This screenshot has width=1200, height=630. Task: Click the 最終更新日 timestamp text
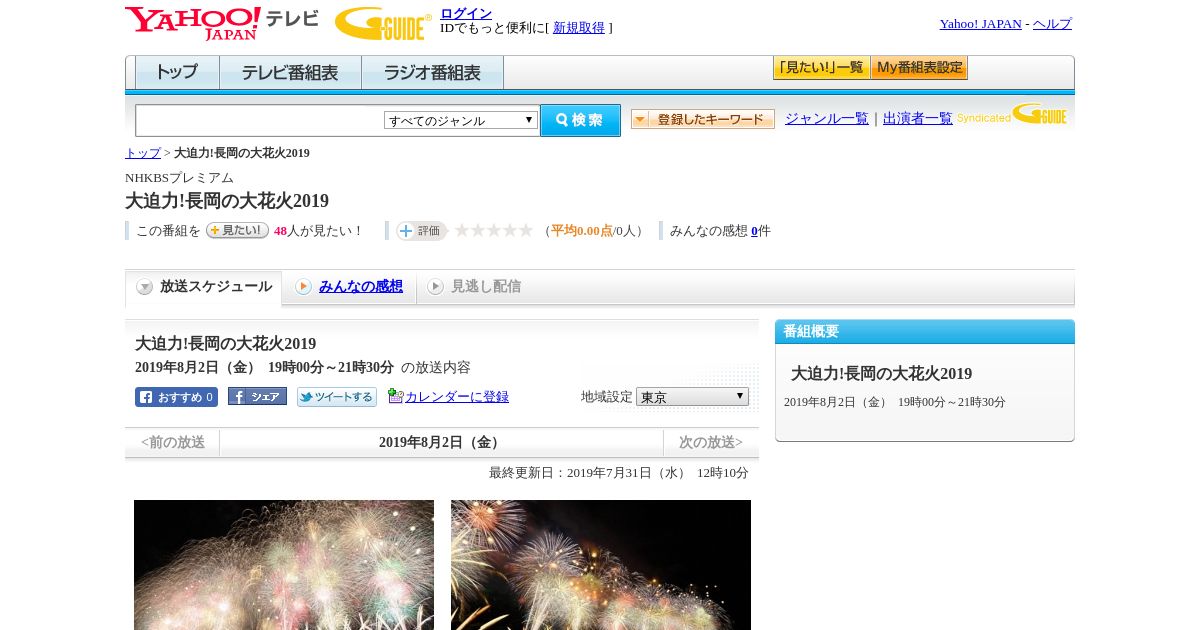(619, 473)
